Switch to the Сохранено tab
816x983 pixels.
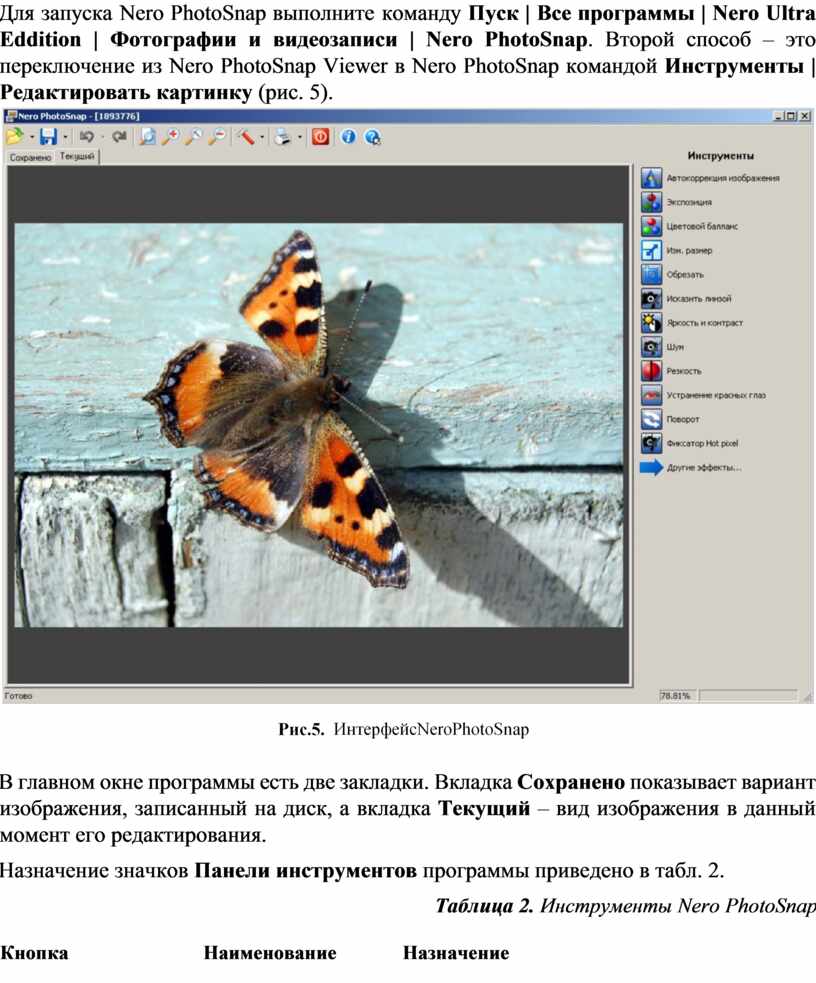[x=30, y=158]
